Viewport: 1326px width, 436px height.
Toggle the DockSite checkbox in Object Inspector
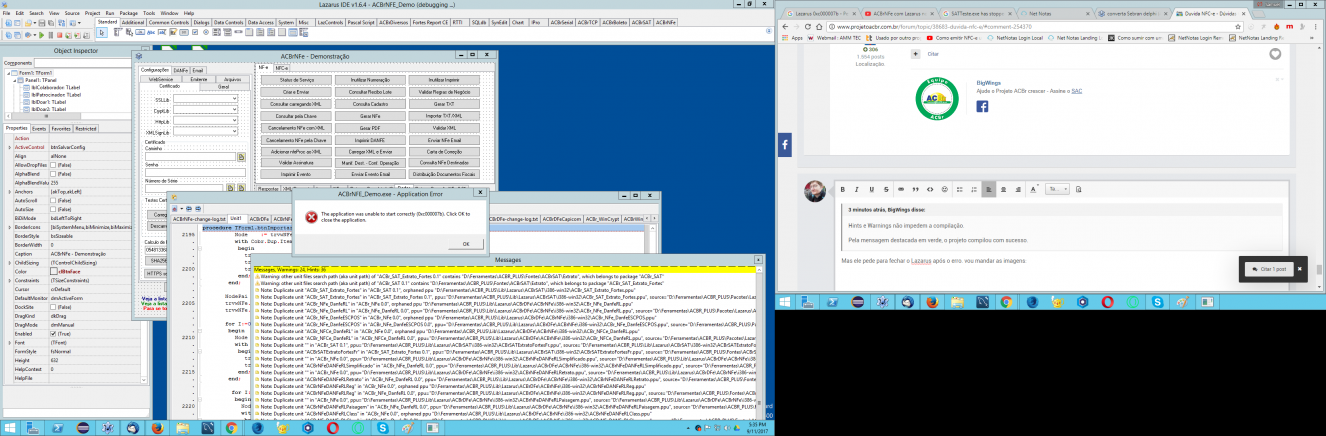pyautogui.click(x=52, y=306)
